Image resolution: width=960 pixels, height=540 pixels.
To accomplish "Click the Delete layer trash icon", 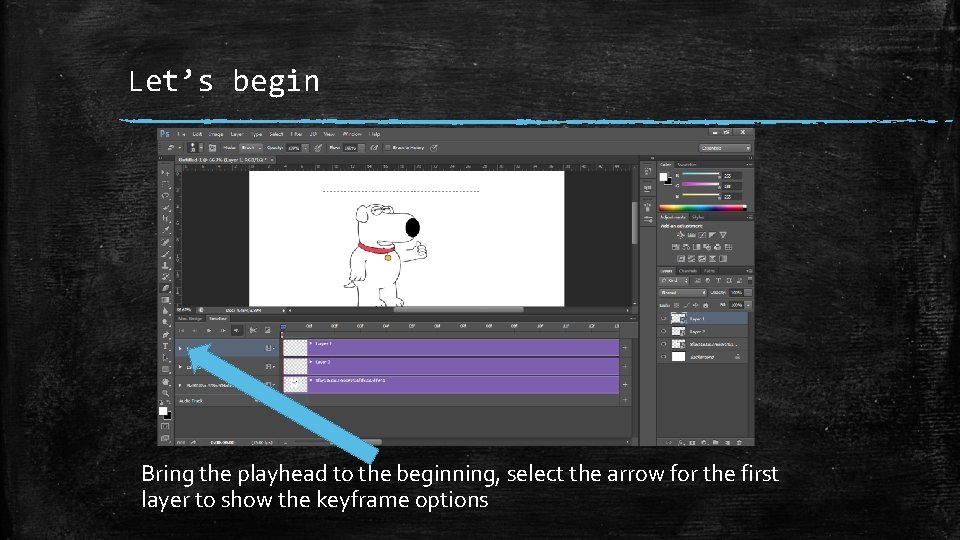I will [739, 442].
